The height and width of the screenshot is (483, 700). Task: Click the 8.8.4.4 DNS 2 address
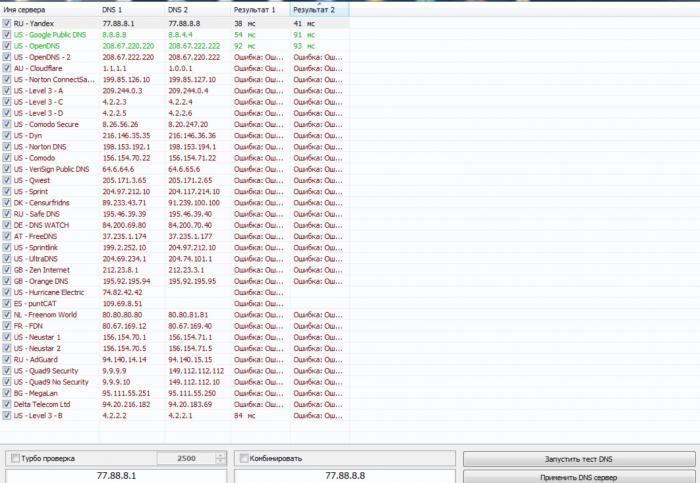coord(180,34)
